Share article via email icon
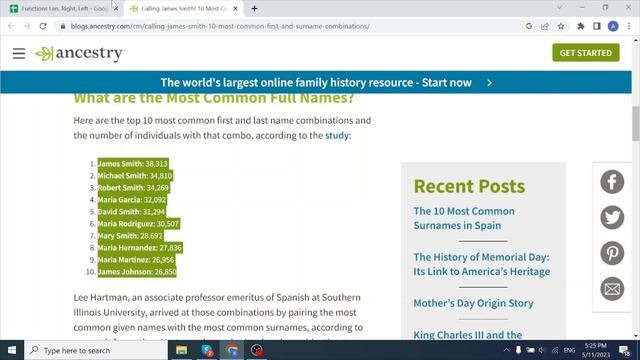This screenshot has height=360, width=640. pos(612,289)
